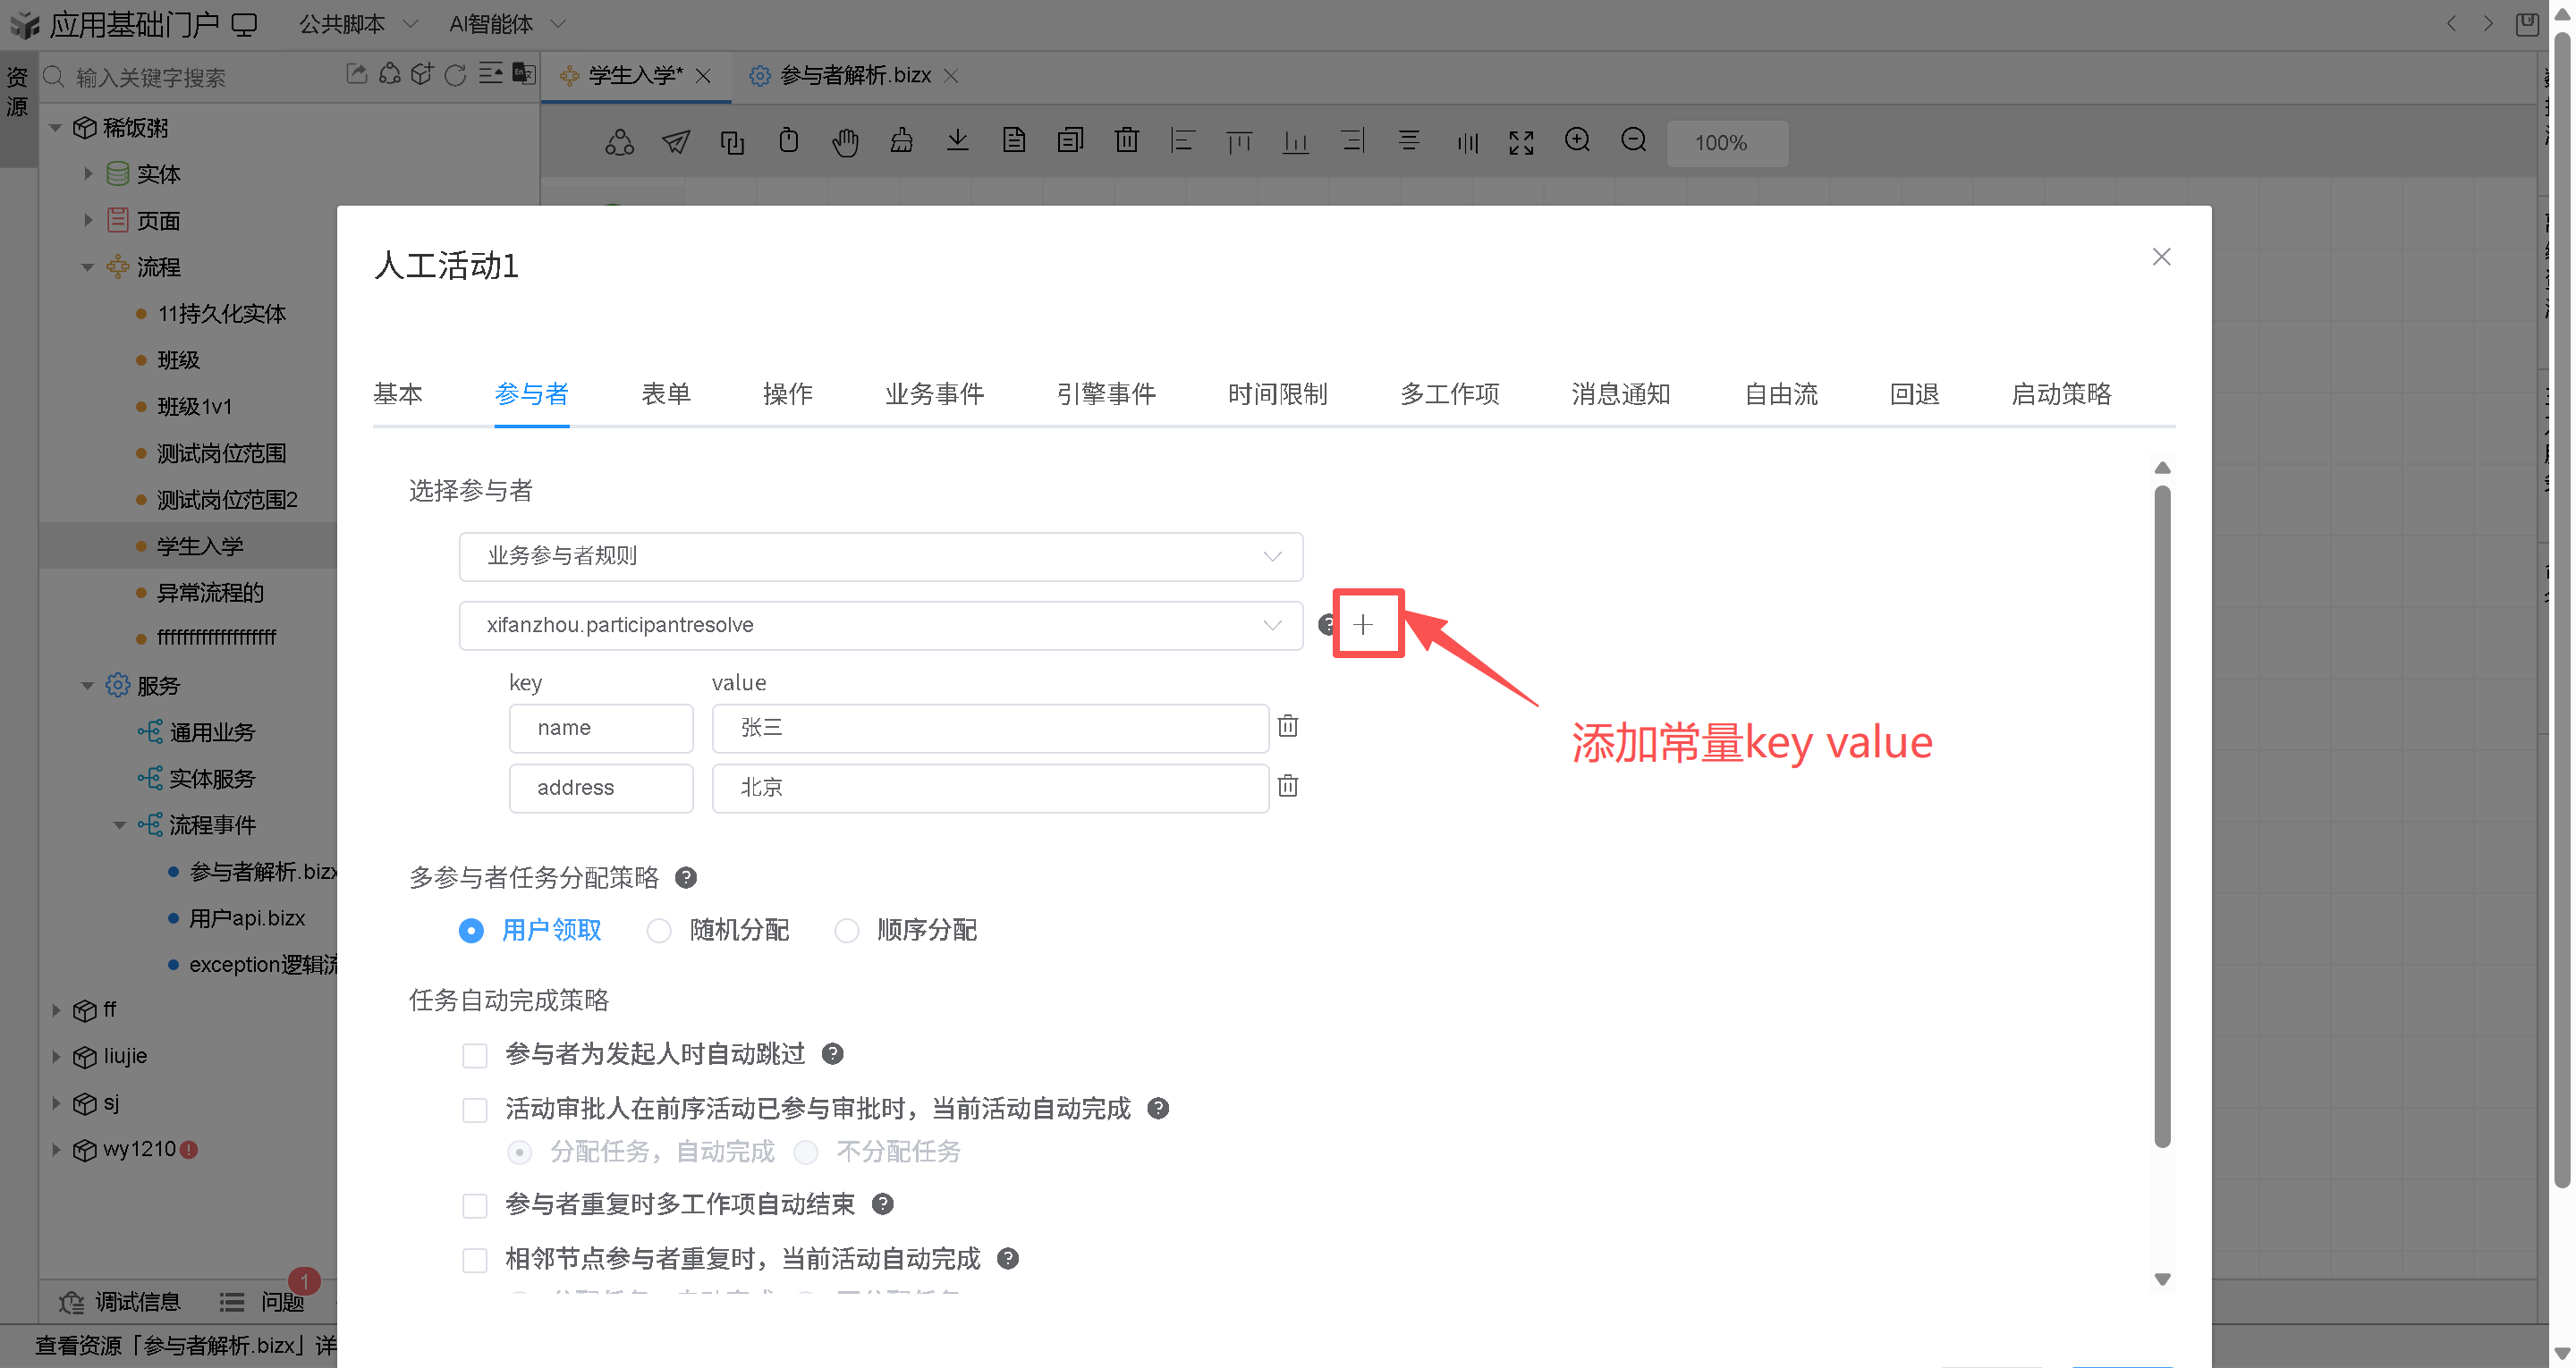2576x1368 pixels.
Task: Delete the name key row
Action: click(1288, 726)
